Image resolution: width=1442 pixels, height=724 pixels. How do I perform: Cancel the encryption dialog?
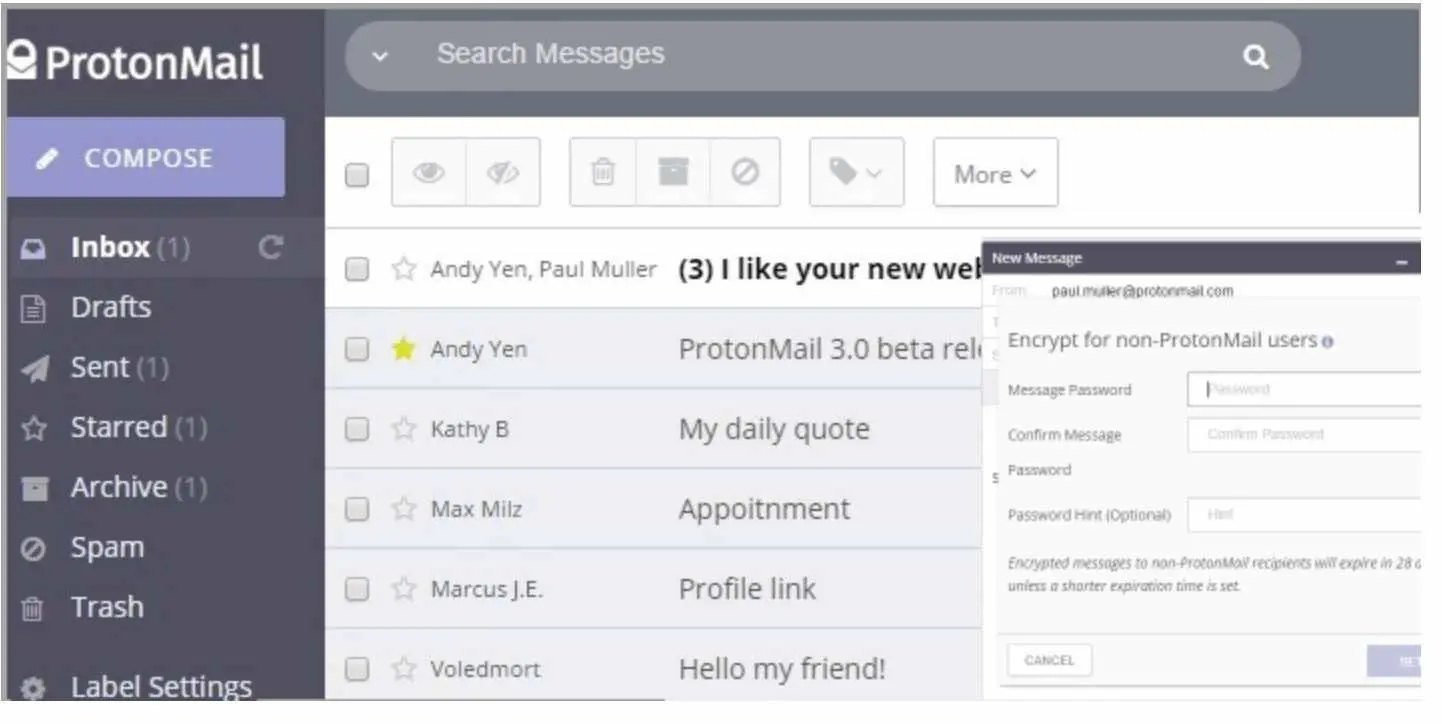(x=1049, y=660)
